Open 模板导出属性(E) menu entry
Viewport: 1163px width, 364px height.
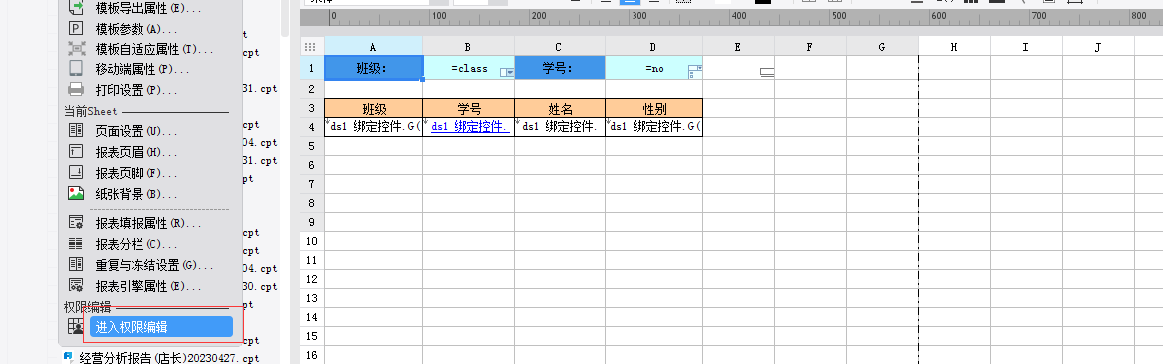coord(148,8)
